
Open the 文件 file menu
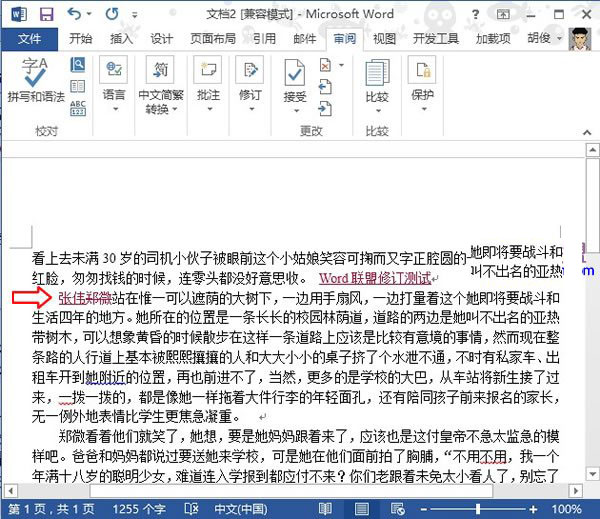pyautogui.click(x=30, y=39)
